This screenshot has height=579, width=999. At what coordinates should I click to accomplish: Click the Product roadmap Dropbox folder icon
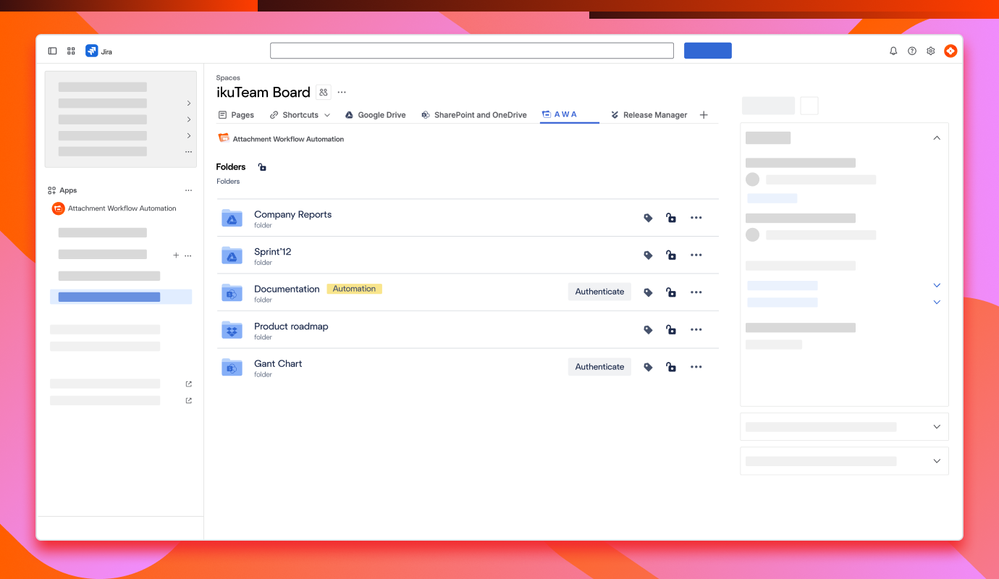tap(232, 330)
